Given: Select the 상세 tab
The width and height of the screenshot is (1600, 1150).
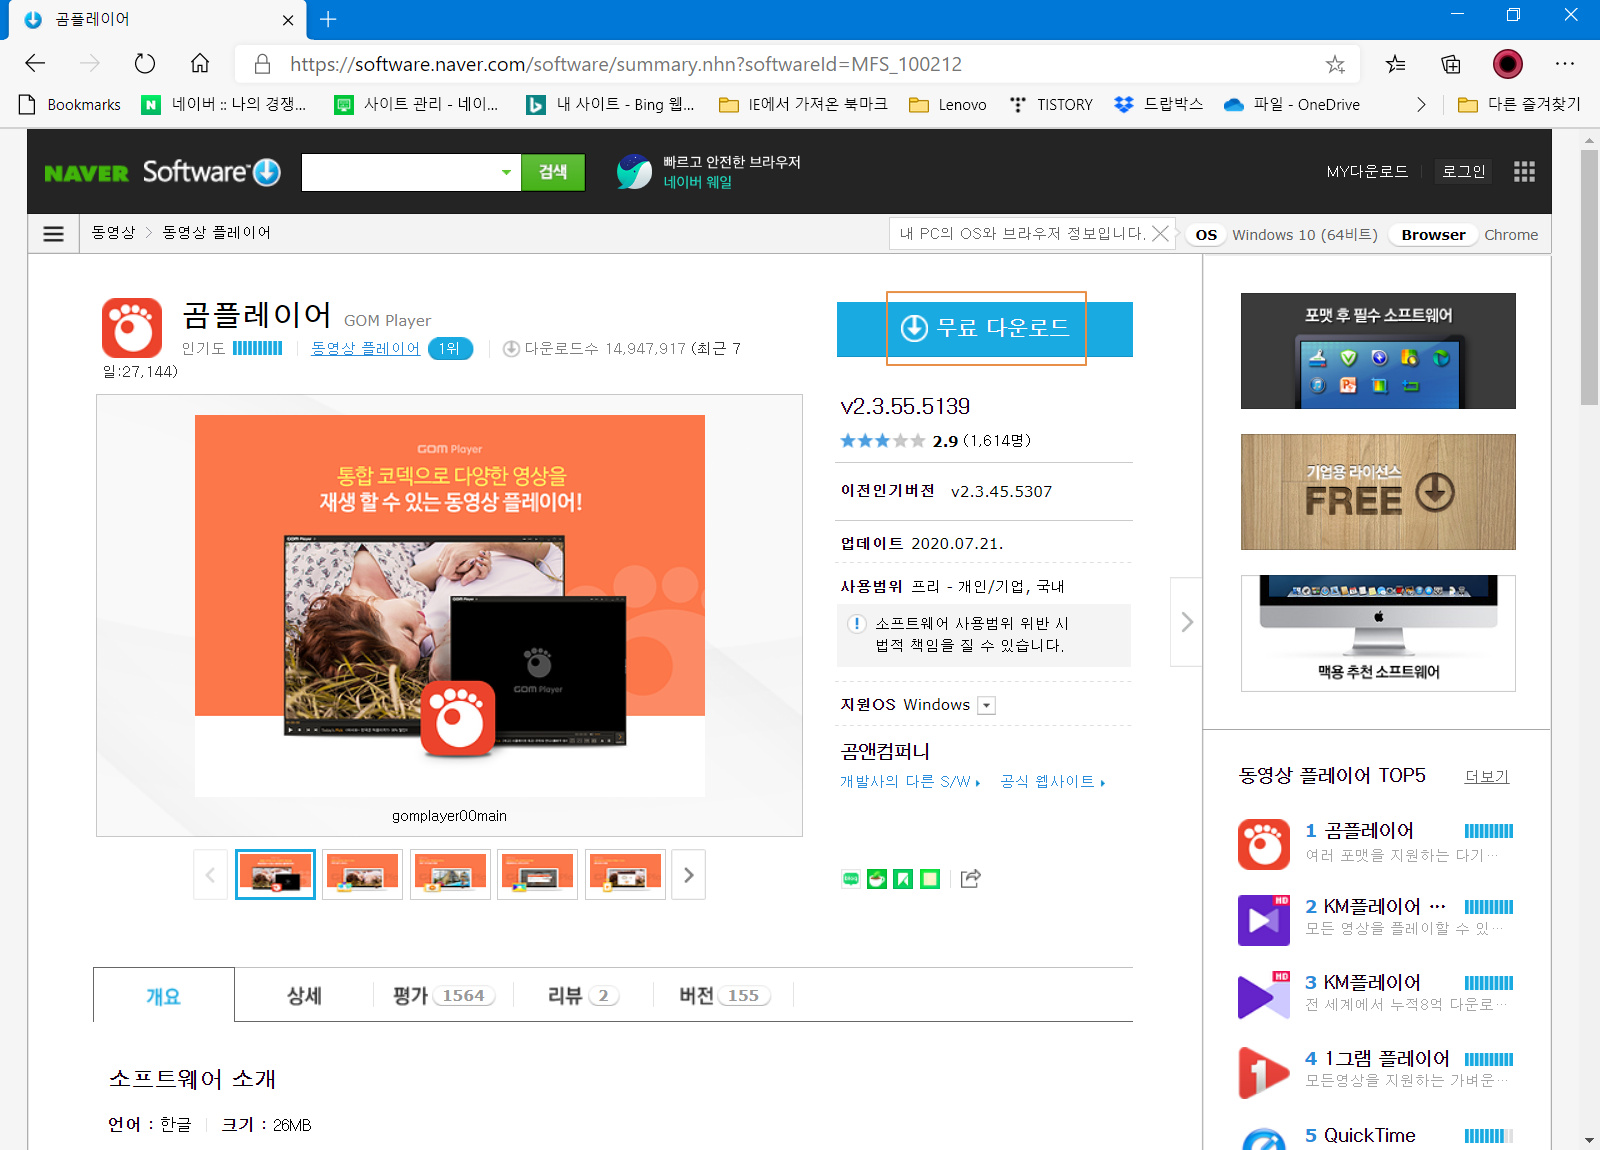Looking at the screenshot, I should tap(304, 995).
